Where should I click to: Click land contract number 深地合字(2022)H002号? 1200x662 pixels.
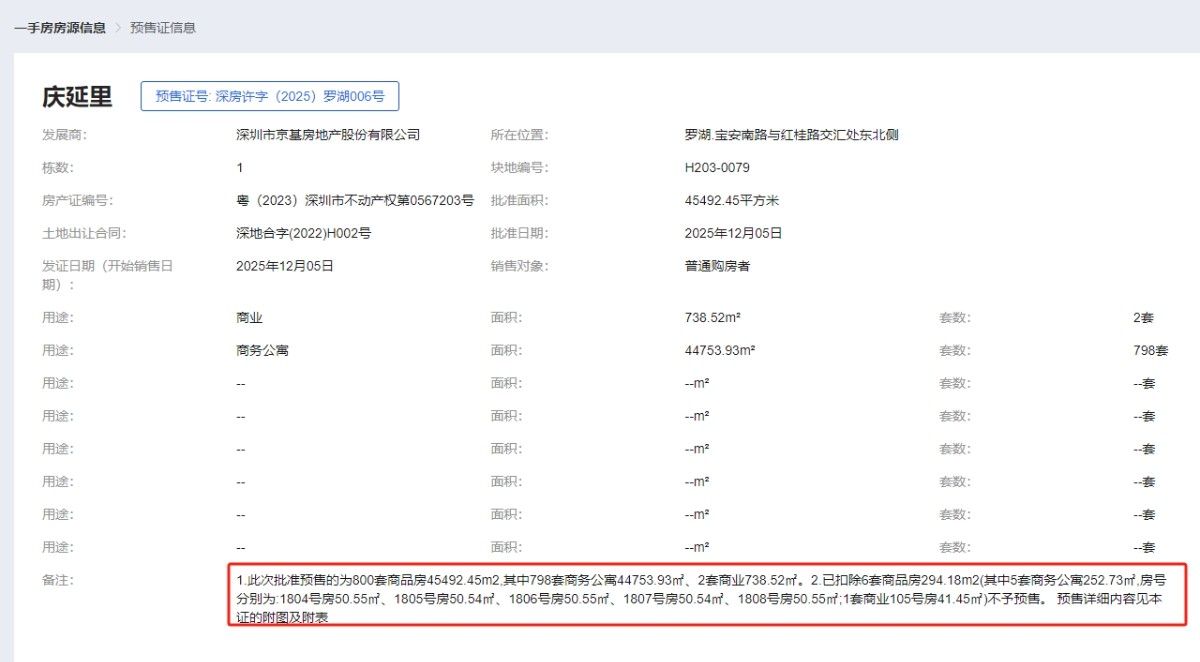click(303, 234)
